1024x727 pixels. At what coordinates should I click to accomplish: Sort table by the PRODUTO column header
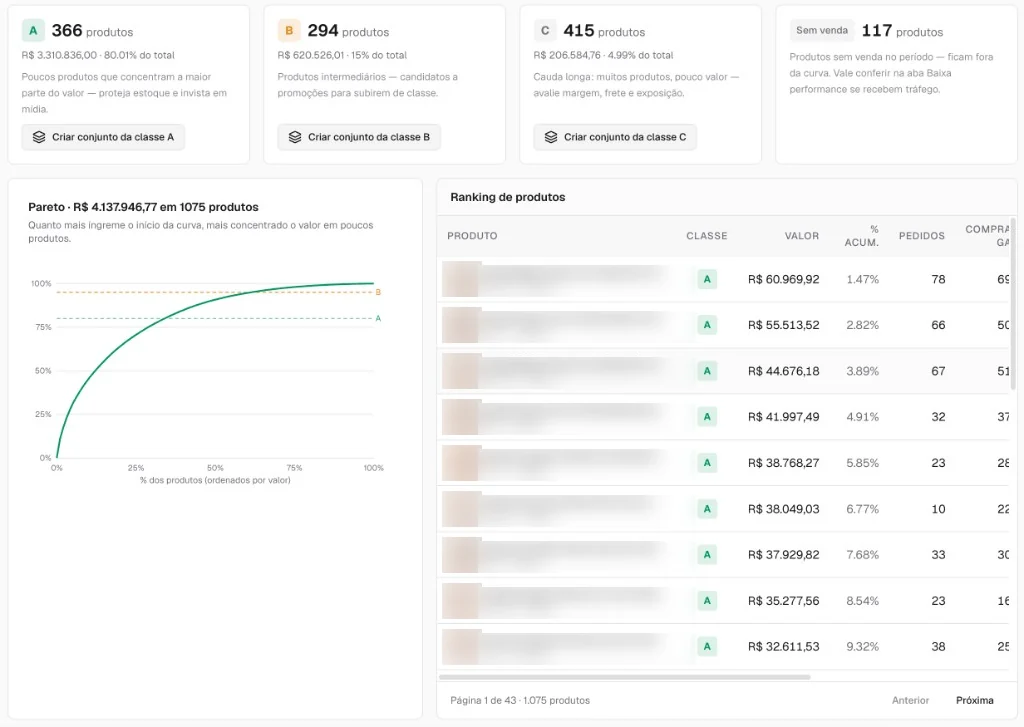click(x=472, y=236)
